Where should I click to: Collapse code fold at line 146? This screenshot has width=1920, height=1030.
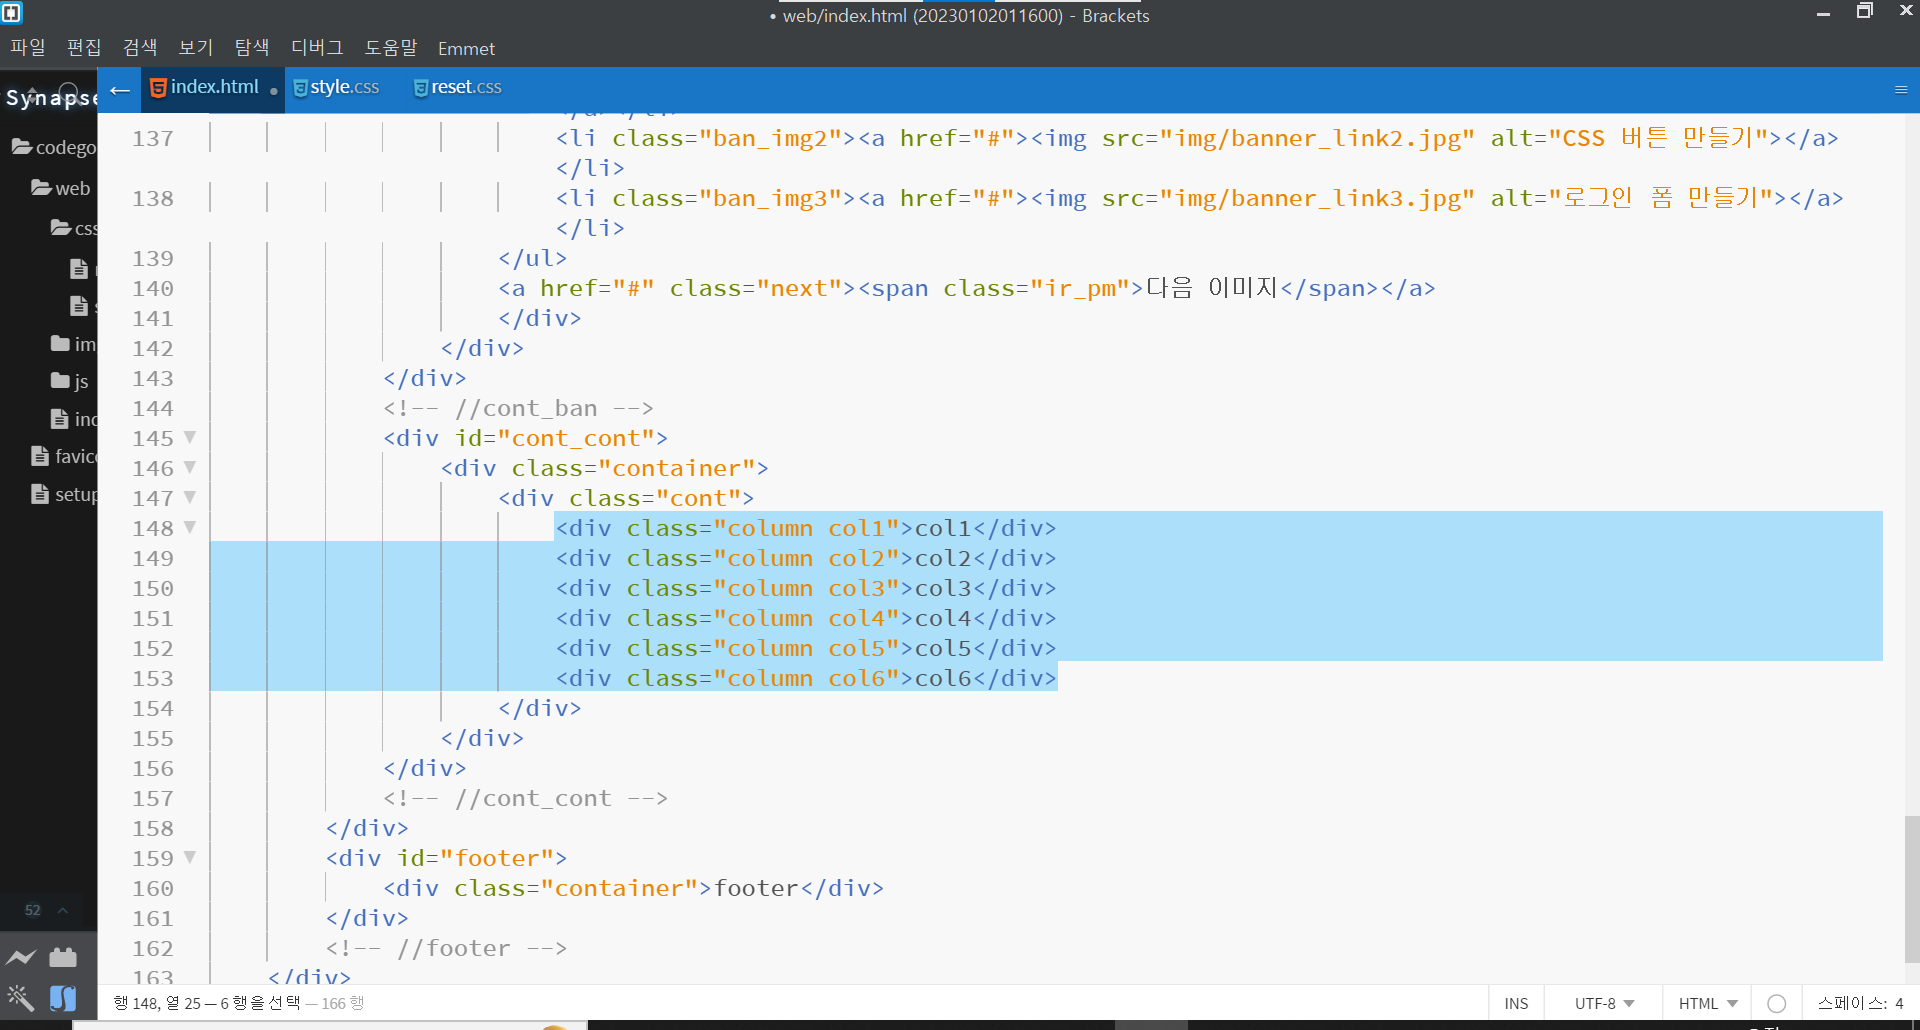pos(190,467)
